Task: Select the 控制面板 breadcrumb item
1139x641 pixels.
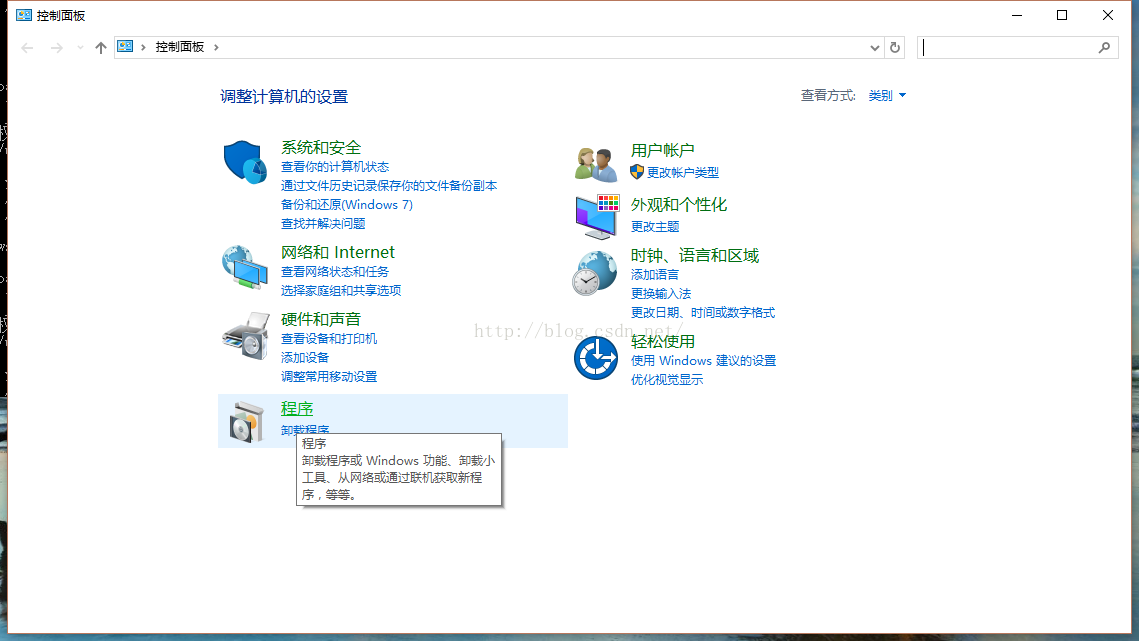Action: [179, 47]
